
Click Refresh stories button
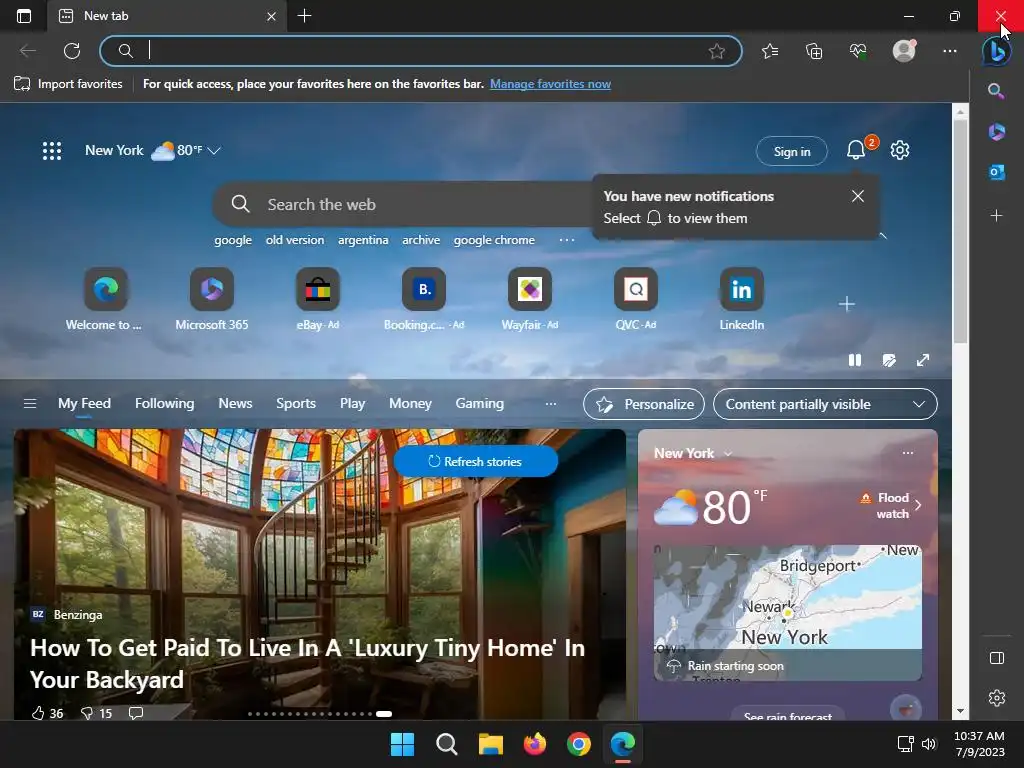475,461
